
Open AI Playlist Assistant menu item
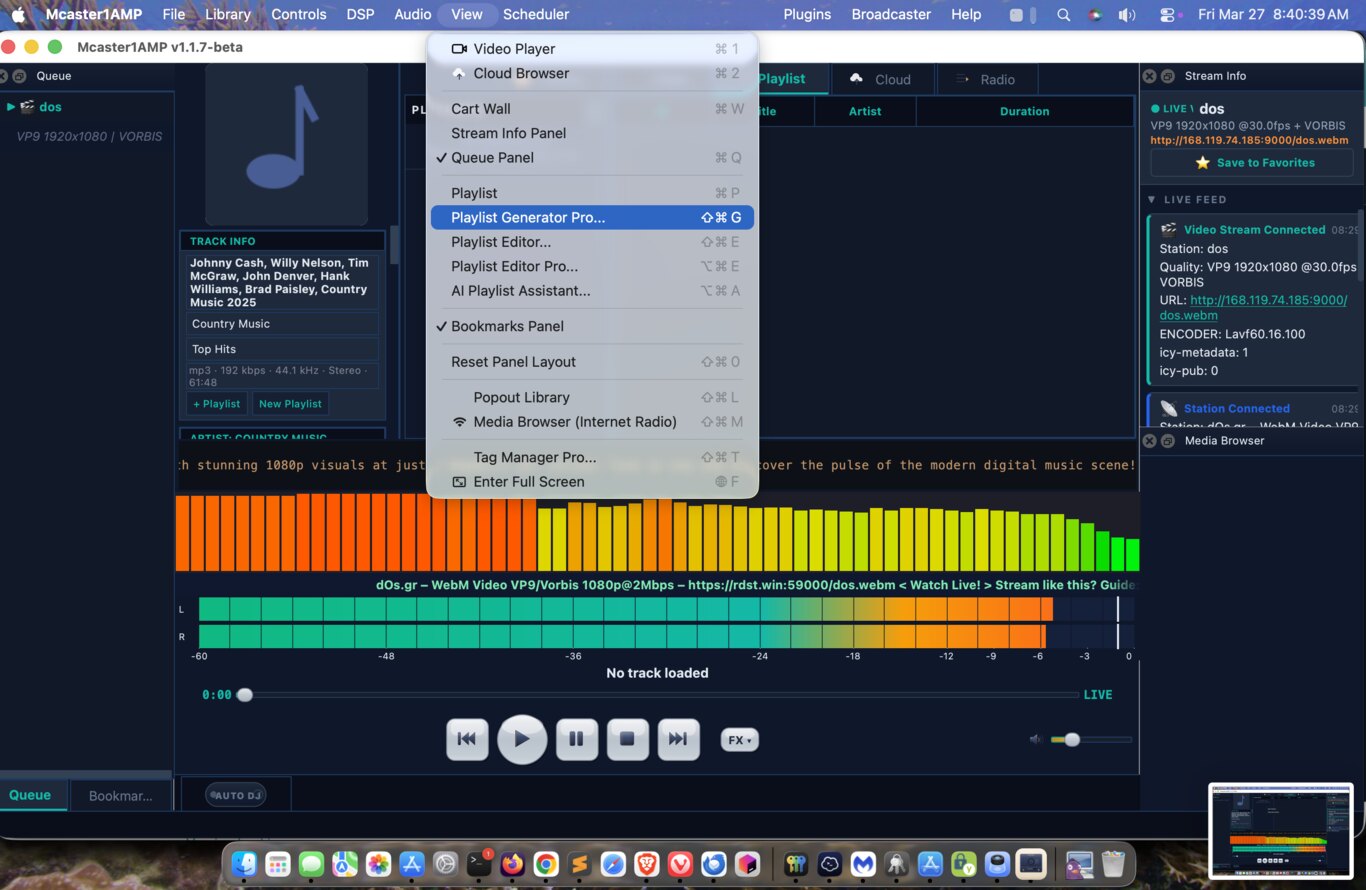tap(592, 291)
